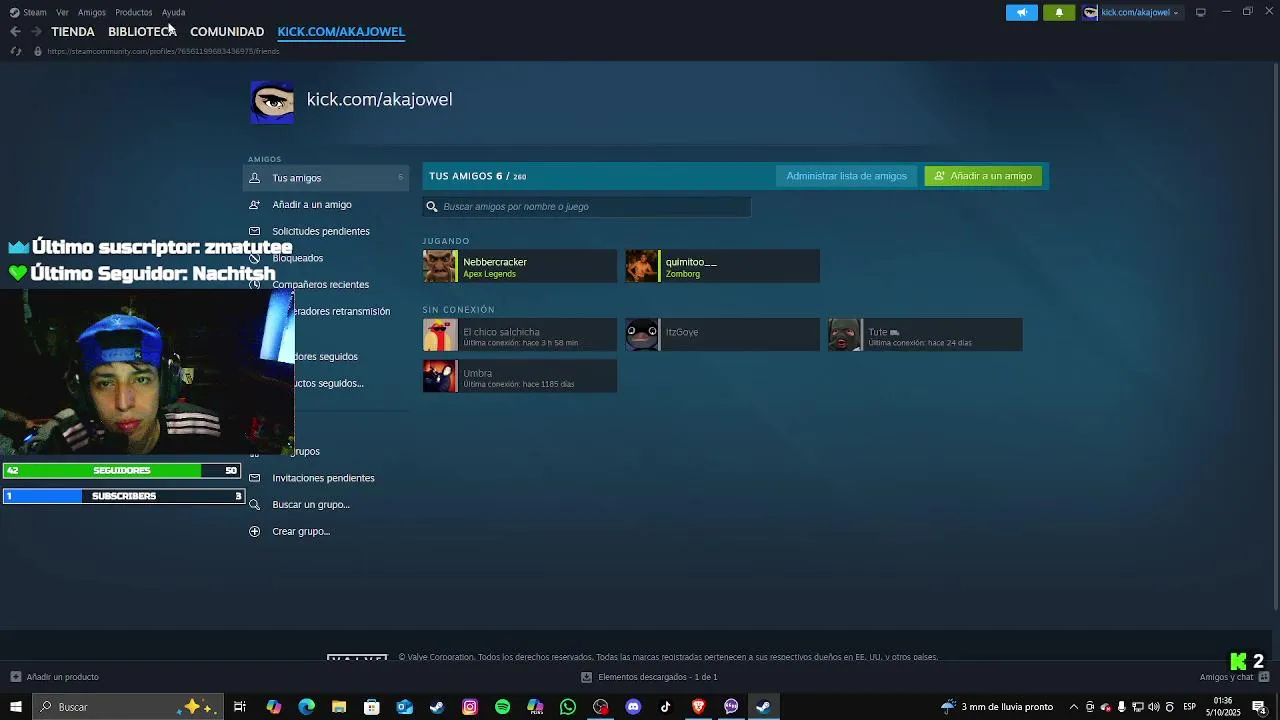Click the plus icon for Añadir un producto
The height and width of the screenshot is (720, 1280).
(x=15, y=677)
